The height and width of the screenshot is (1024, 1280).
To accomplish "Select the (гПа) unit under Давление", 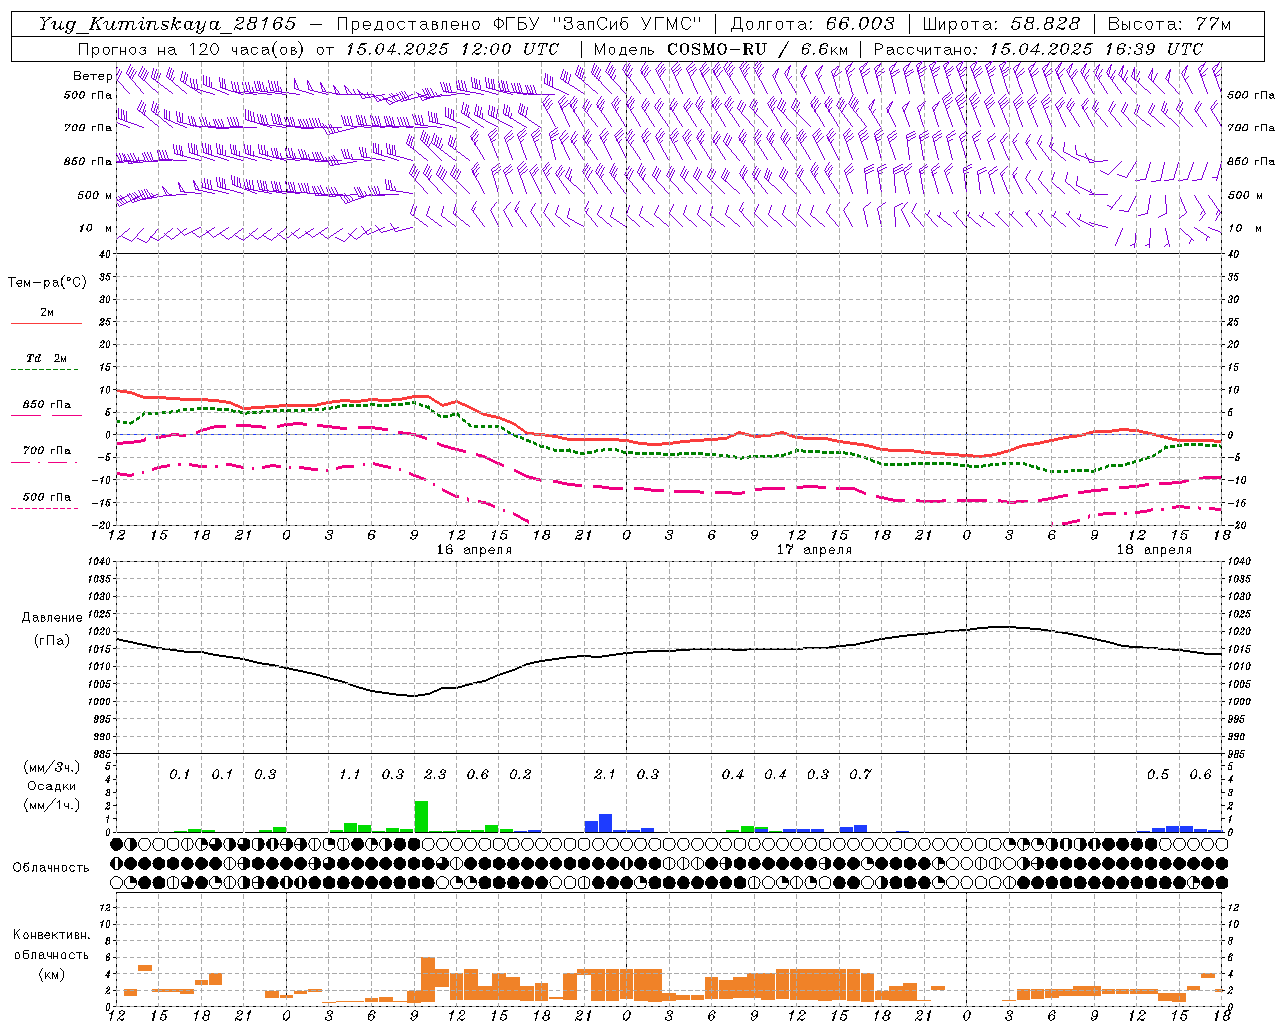I will click(52, 640).
